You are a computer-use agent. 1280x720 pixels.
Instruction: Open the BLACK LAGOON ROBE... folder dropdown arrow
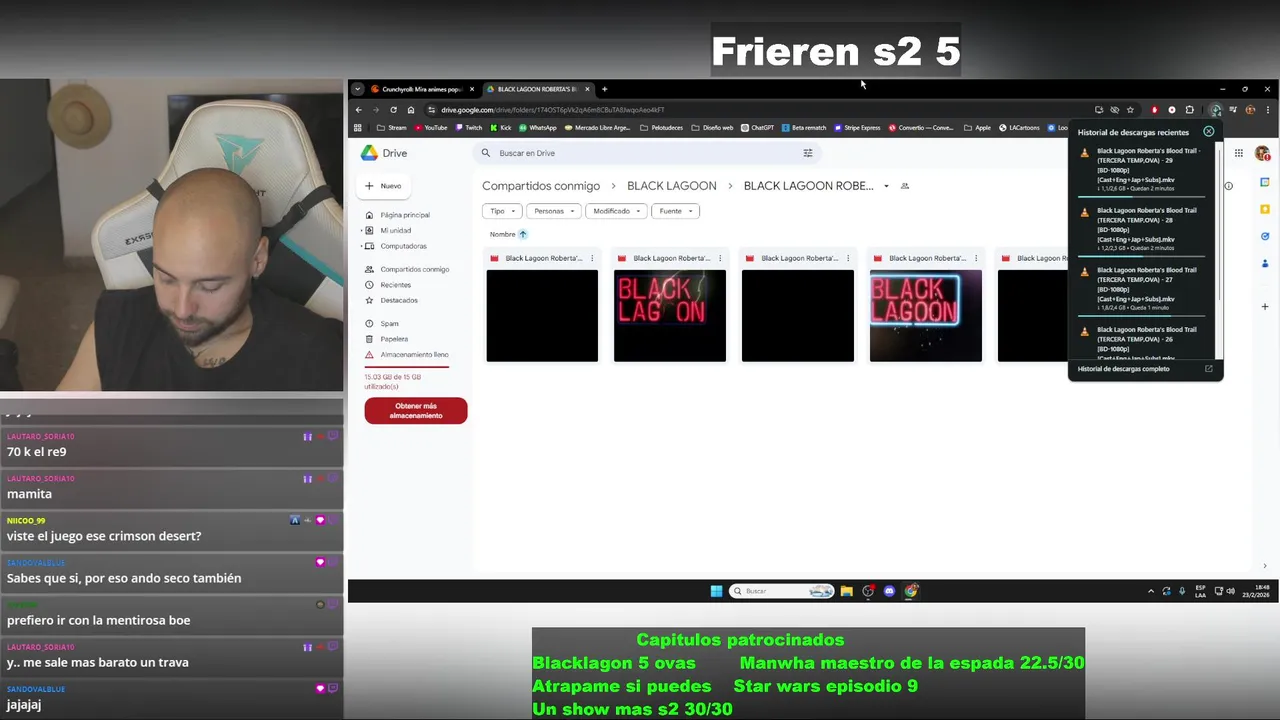tap(886, 186)
